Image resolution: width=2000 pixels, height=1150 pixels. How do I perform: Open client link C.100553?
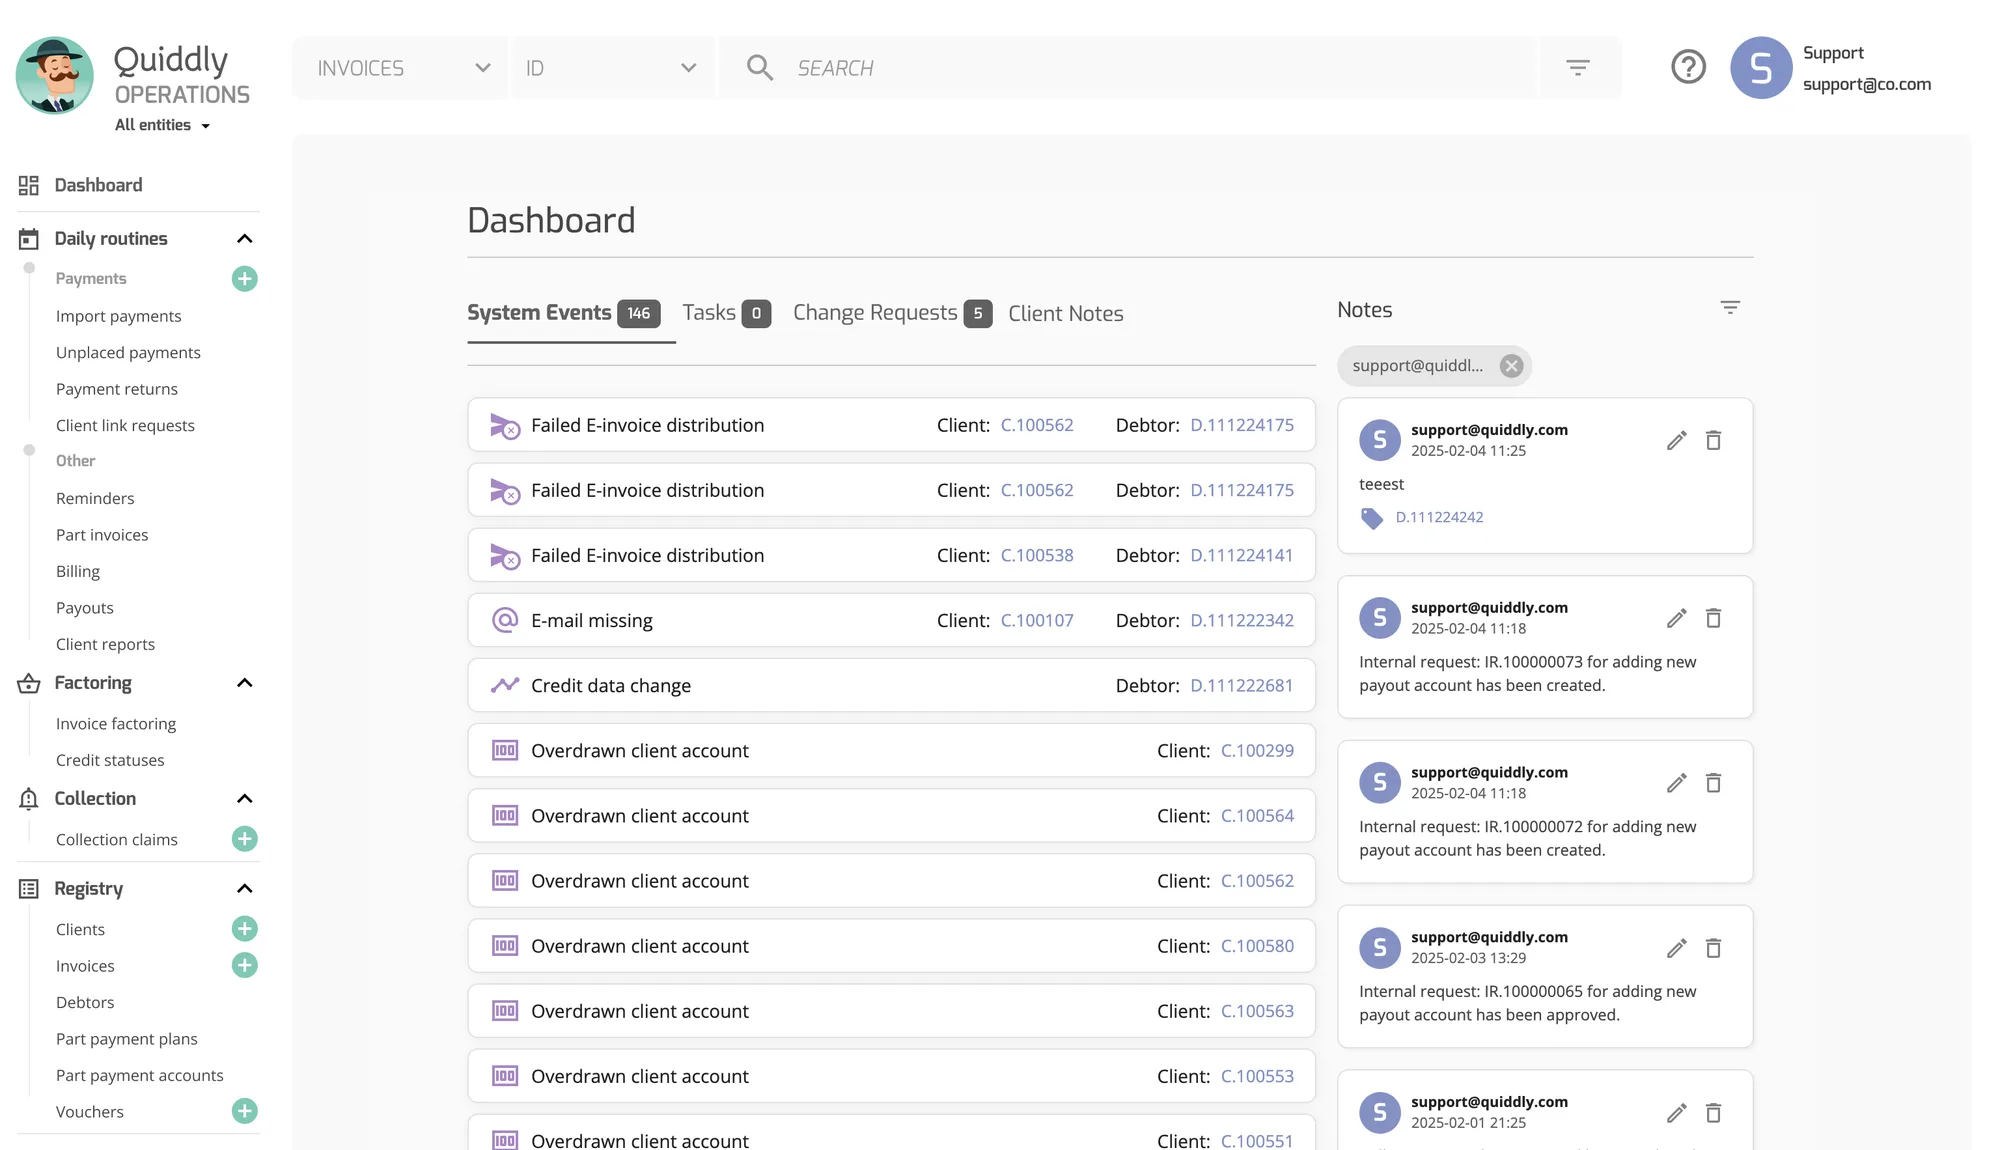[x=1257, y=1076]
